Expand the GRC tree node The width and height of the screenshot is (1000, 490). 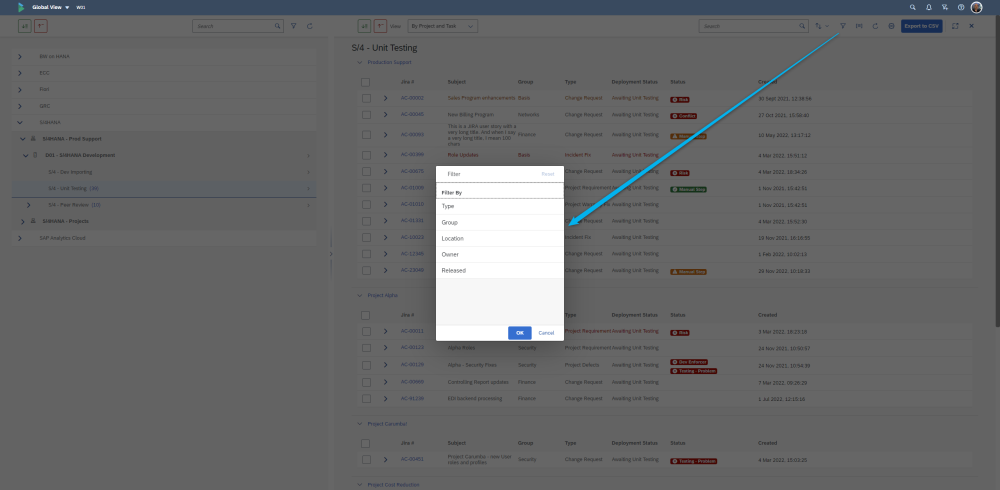[x=20, y=107]
